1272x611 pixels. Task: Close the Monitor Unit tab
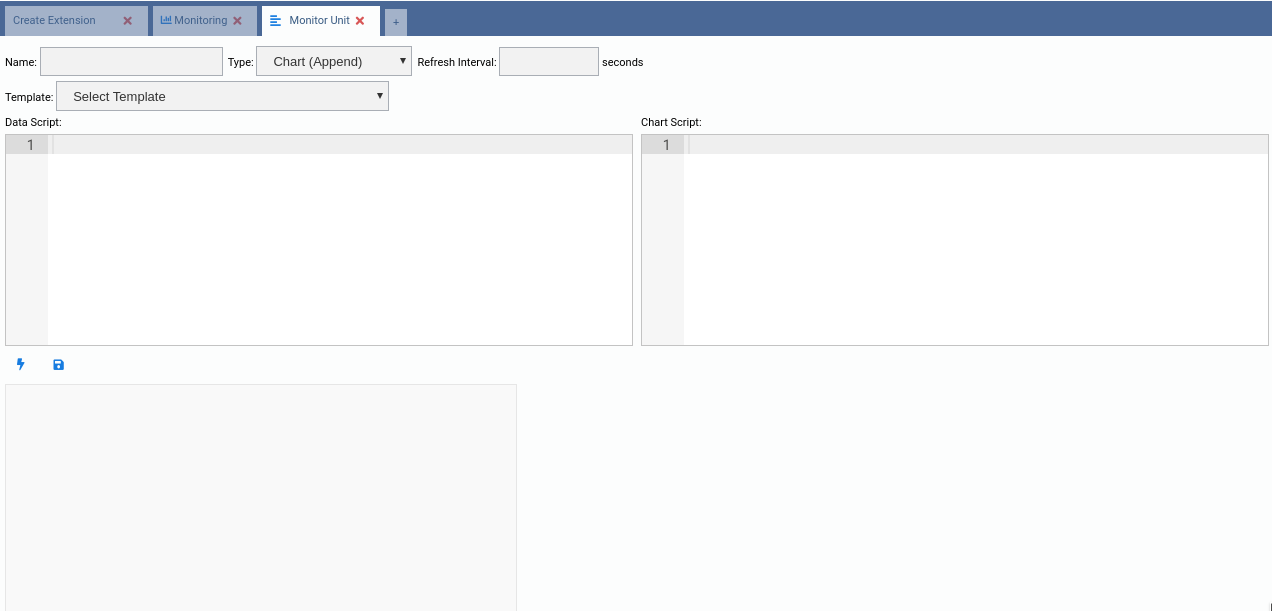360,21
